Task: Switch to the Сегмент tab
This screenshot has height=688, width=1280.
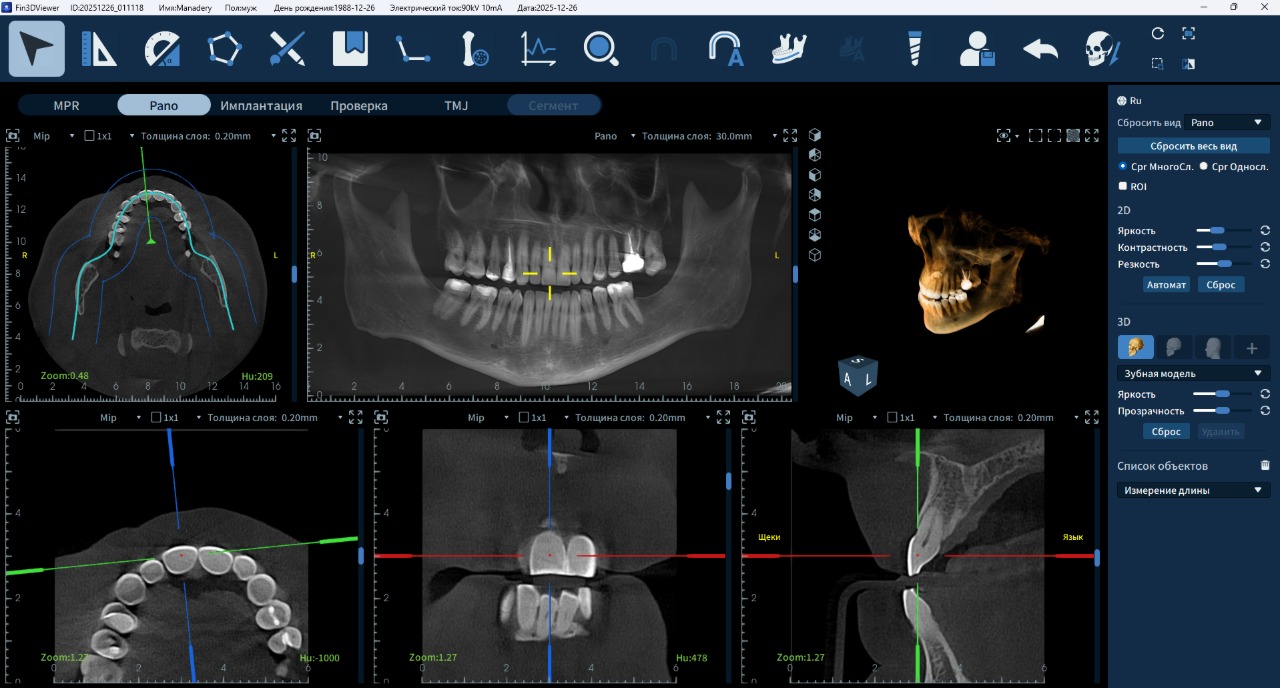Action: tap(554, 105)
